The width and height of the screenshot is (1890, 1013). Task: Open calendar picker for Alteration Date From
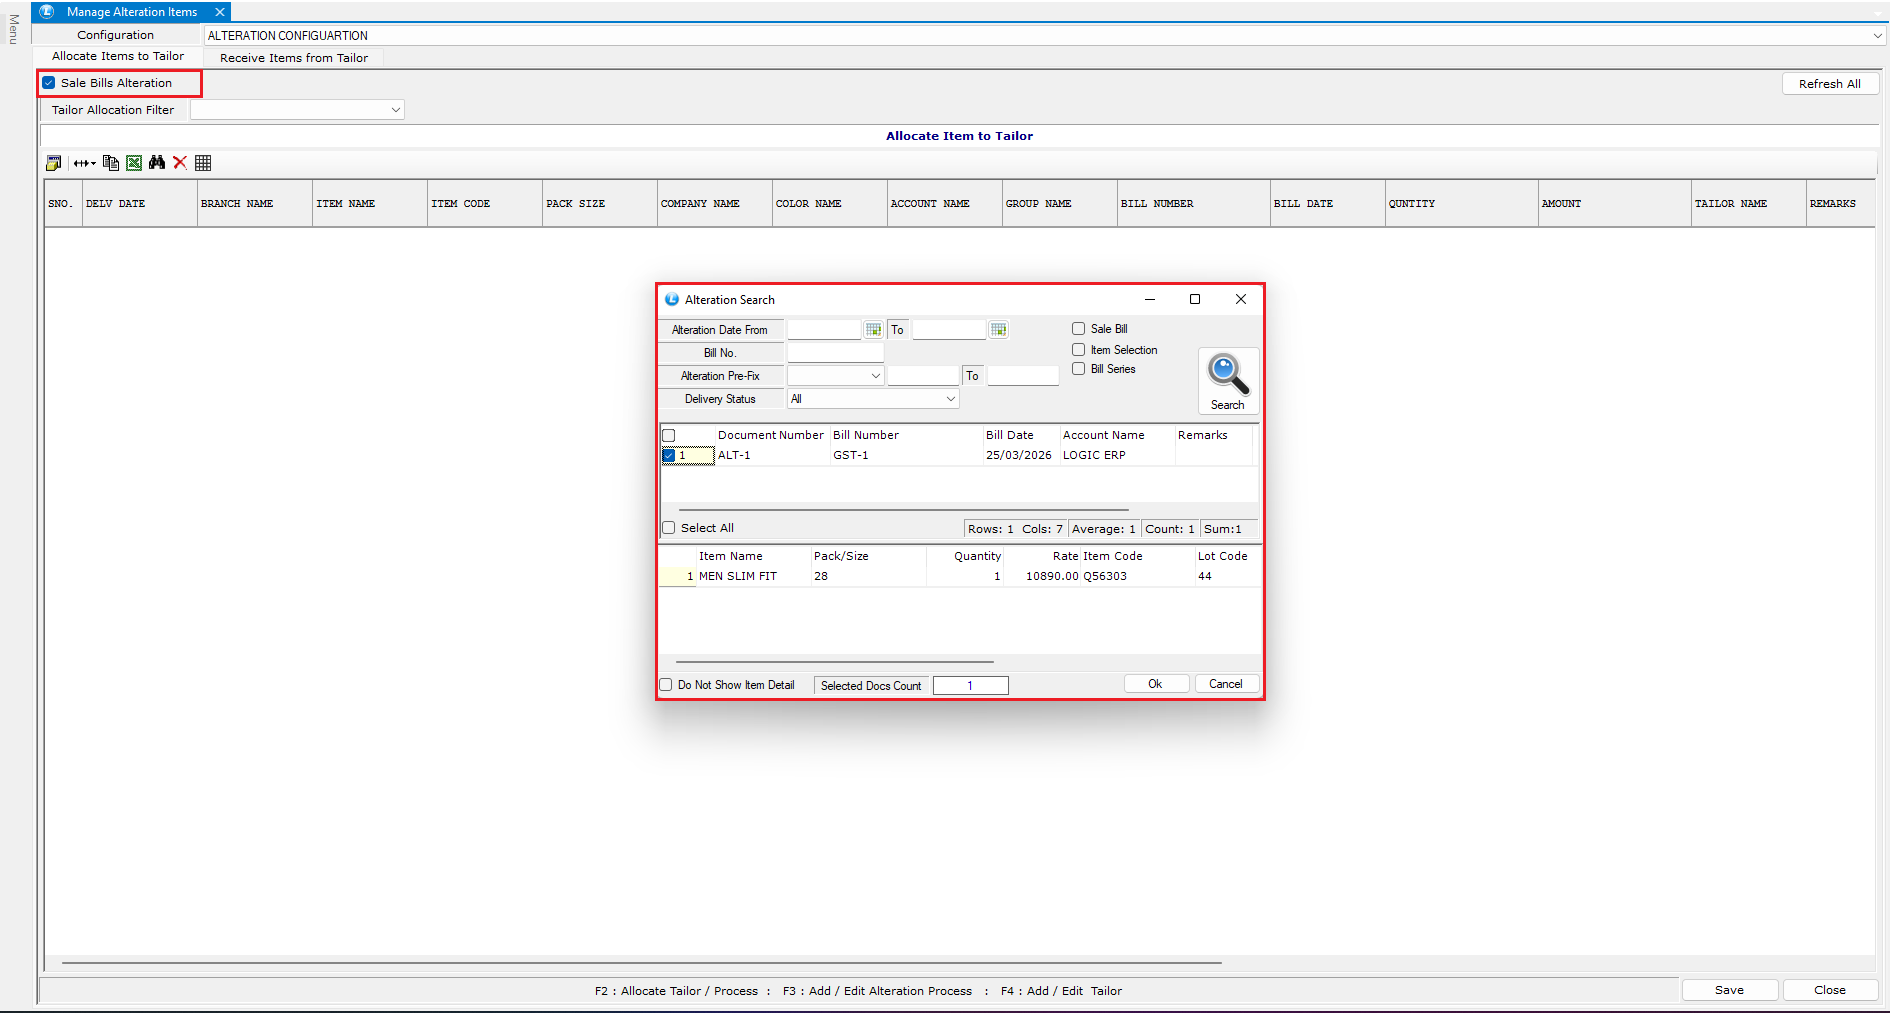point(874,330)
